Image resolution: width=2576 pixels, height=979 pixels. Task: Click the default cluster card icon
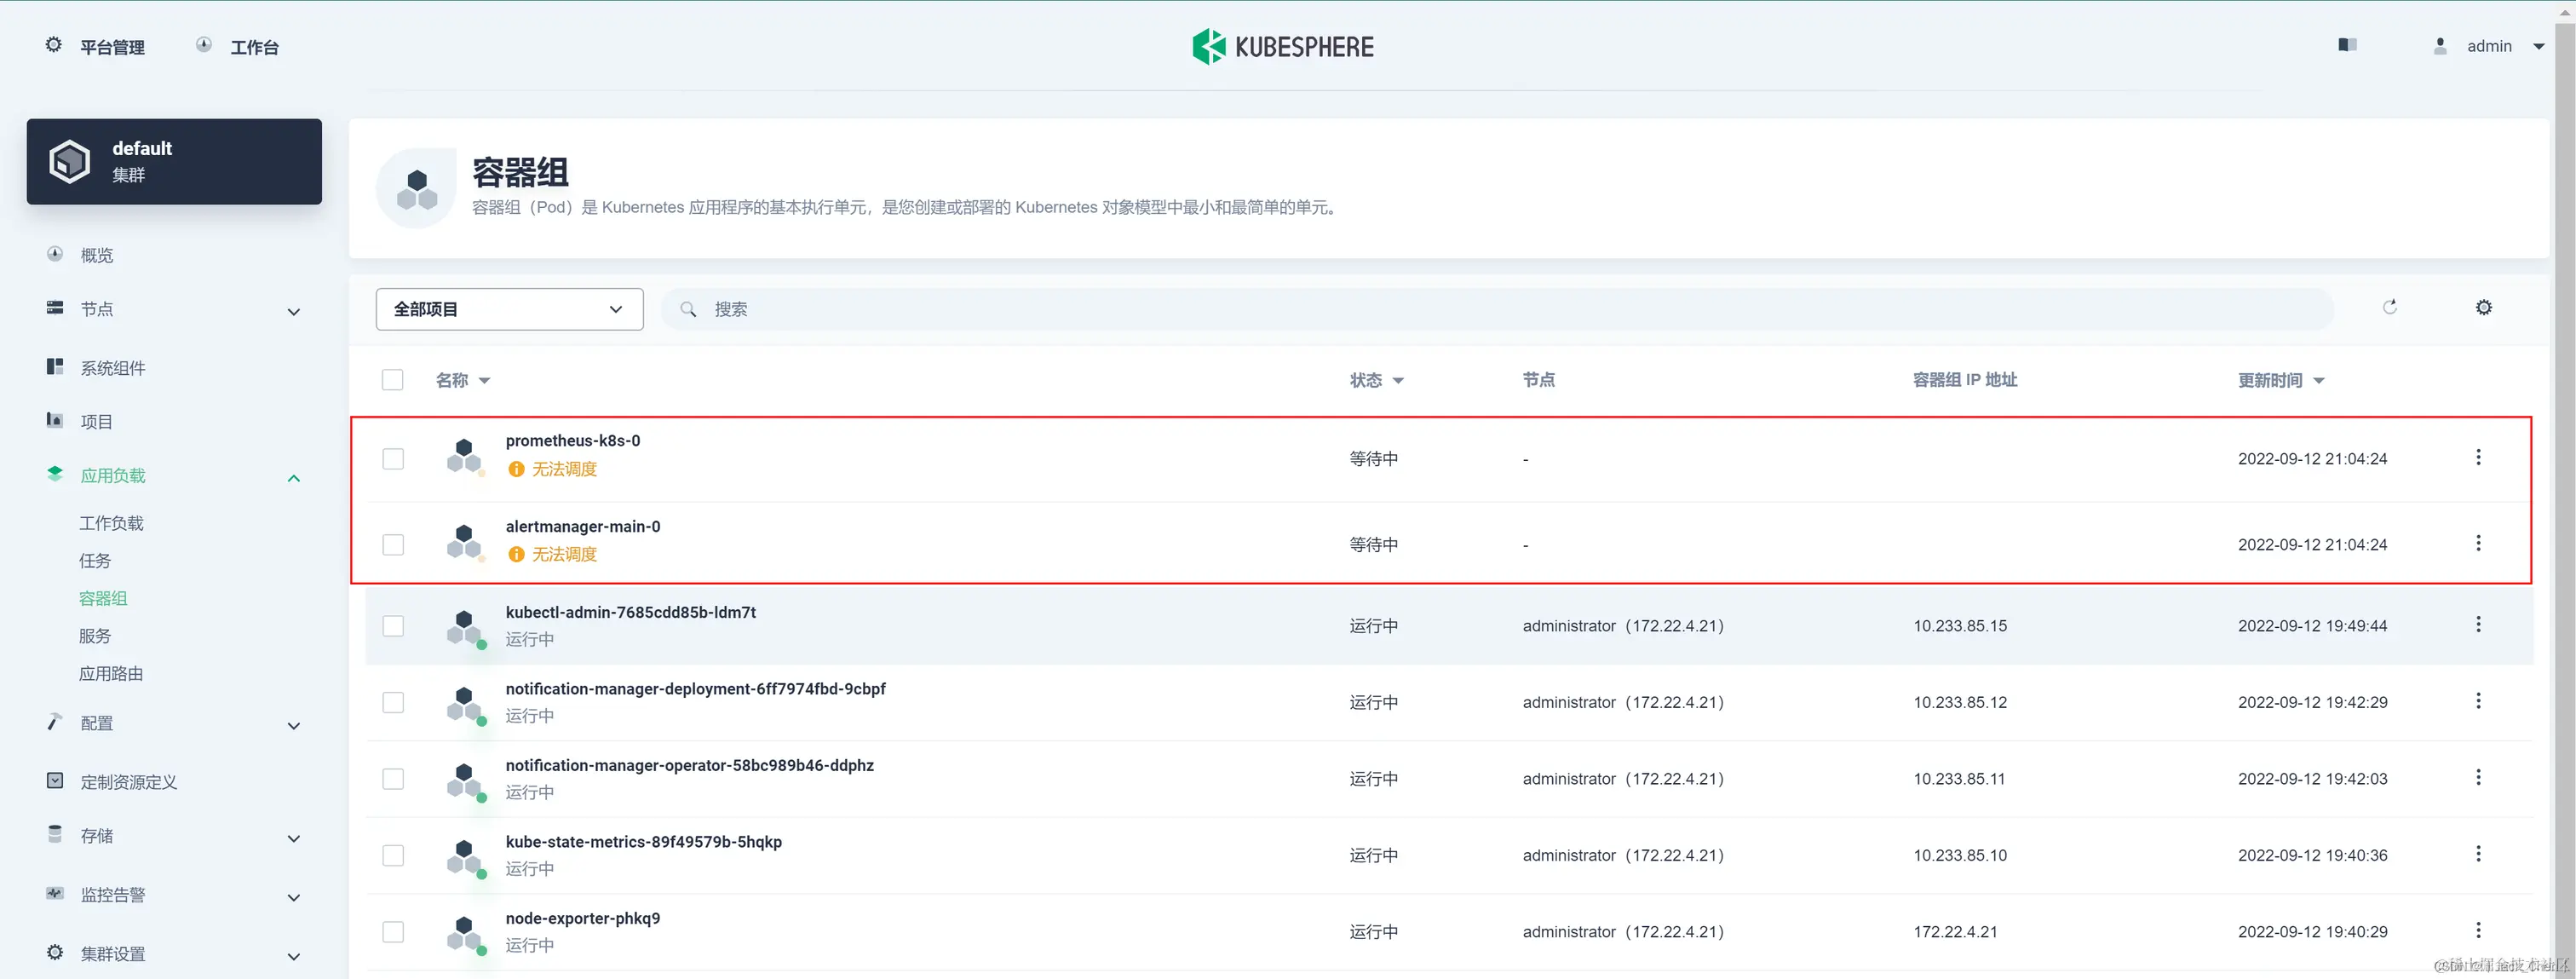70,161
